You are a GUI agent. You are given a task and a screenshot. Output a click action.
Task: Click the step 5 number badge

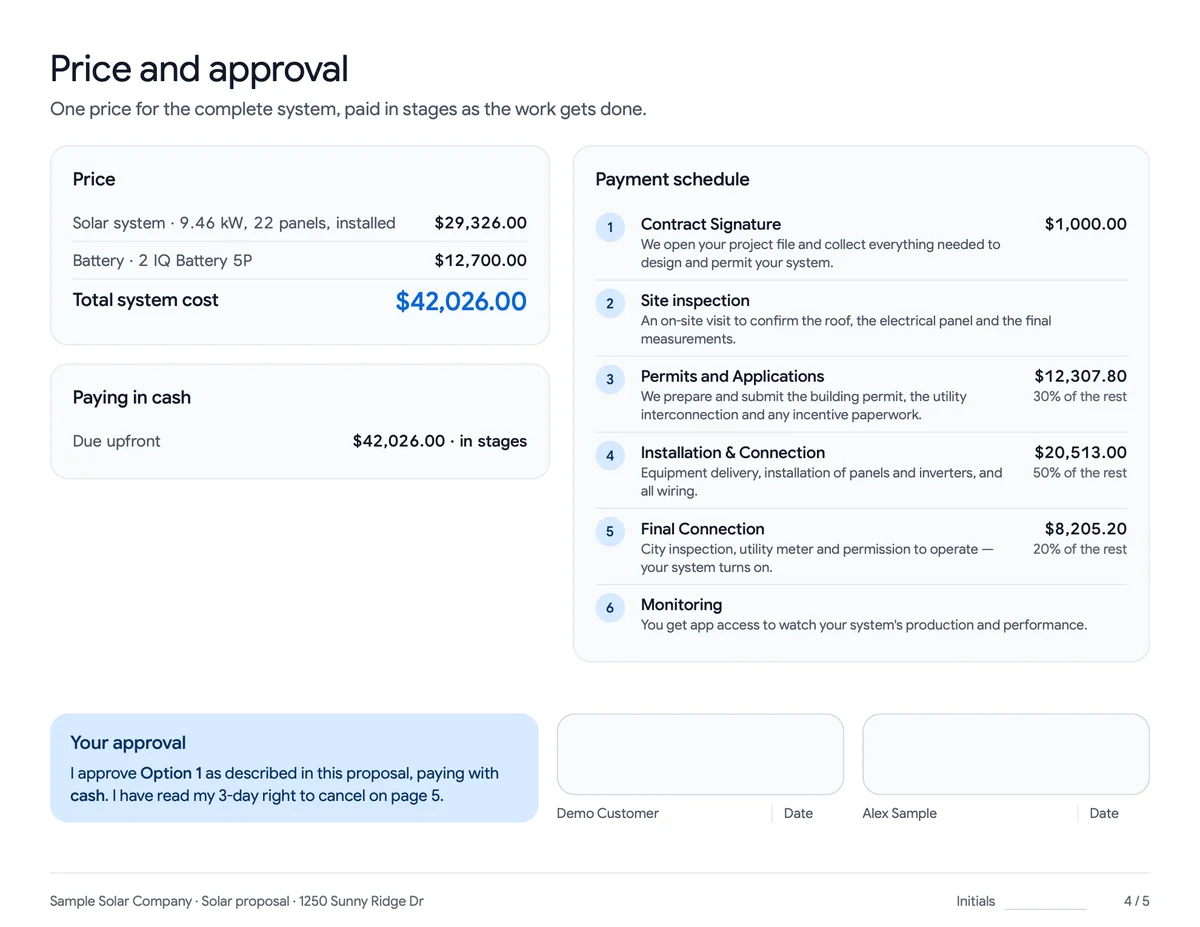pos(610,532)
